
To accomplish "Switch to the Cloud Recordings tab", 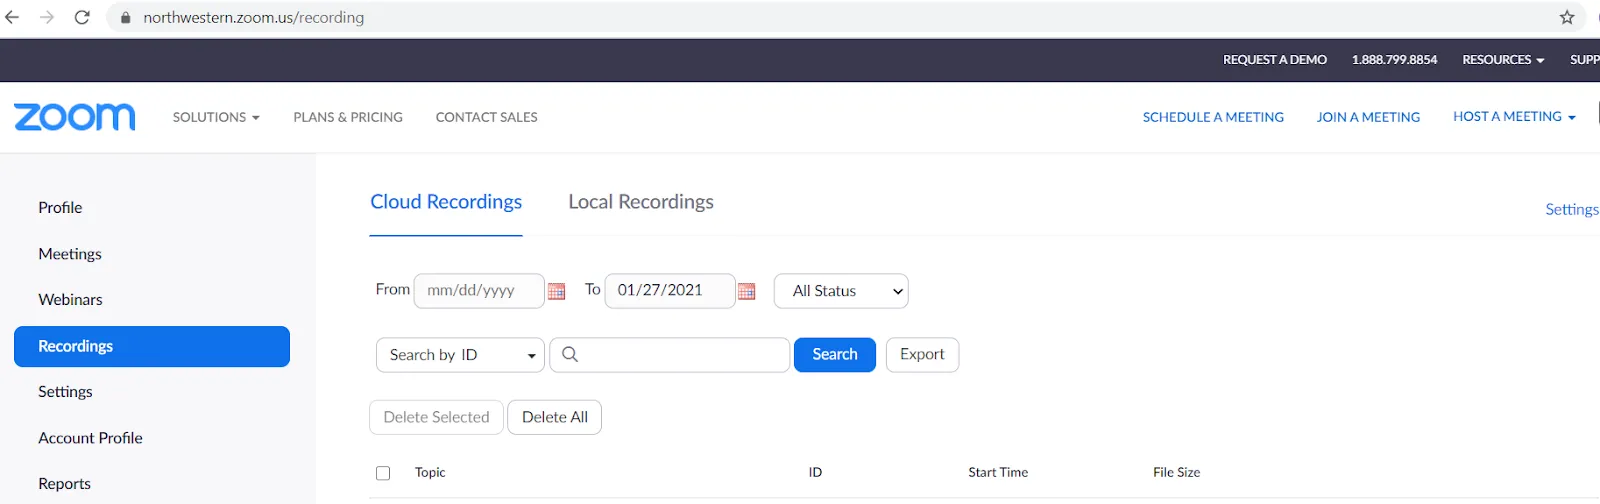I will coord(446,202).
